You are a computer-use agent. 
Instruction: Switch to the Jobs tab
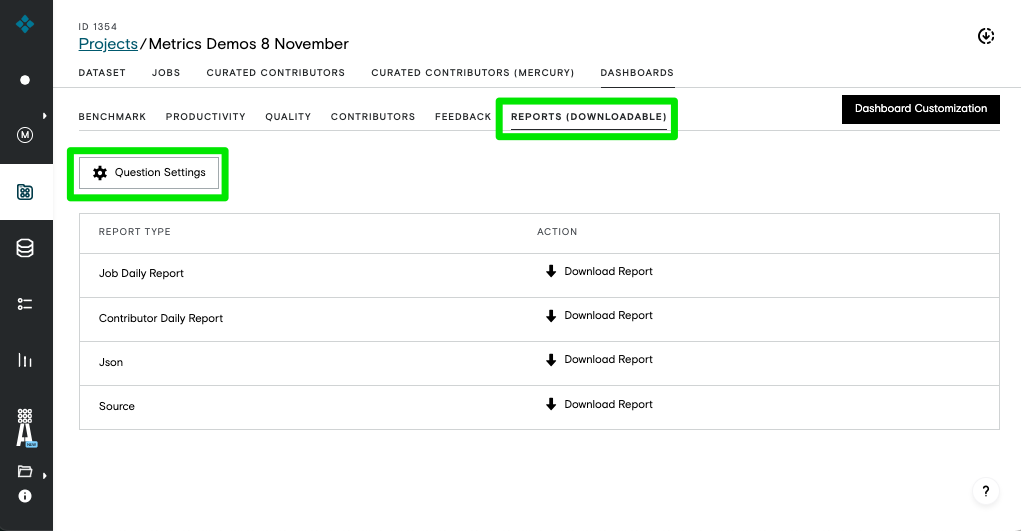point(166,73)
